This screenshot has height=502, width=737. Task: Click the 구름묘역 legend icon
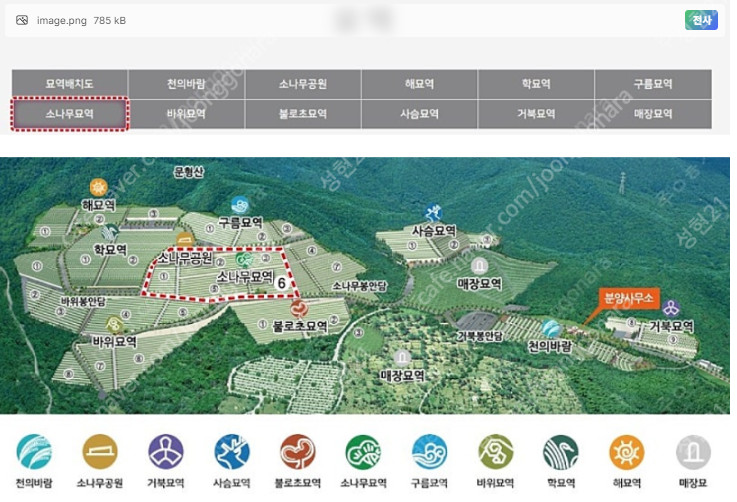tap(430, 452)
